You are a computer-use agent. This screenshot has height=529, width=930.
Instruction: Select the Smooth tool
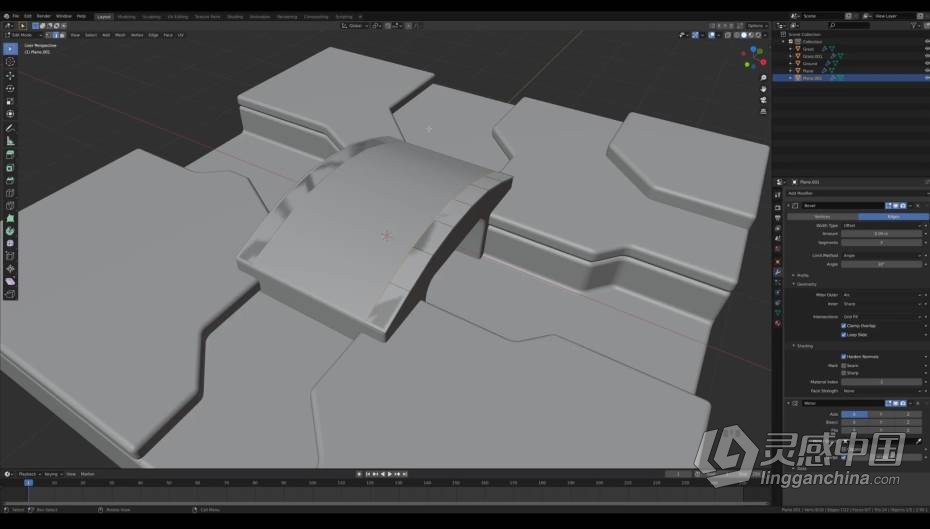pos(10,243)
